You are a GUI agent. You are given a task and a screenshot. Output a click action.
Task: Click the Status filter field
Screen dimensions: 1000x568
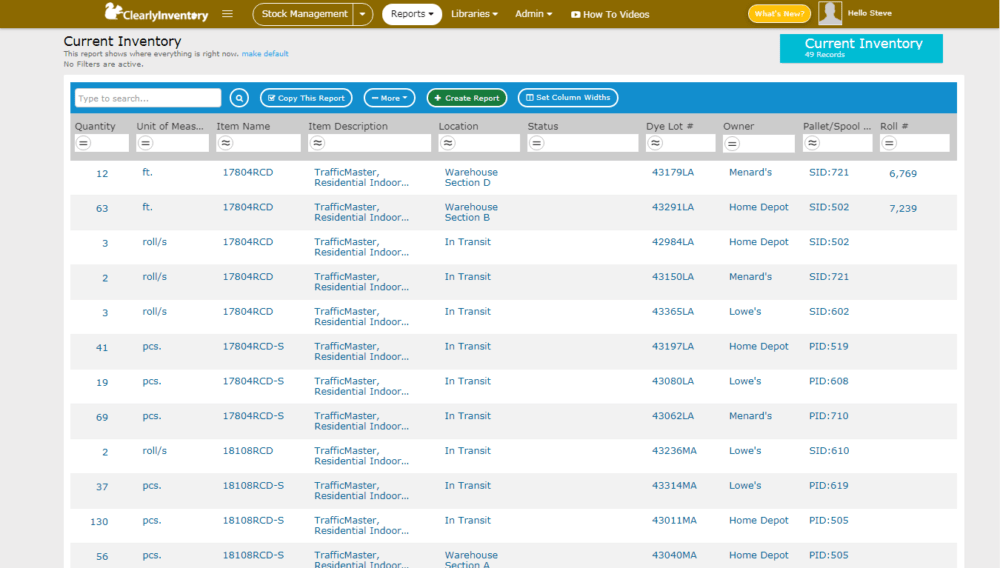(x=582, y=143)
